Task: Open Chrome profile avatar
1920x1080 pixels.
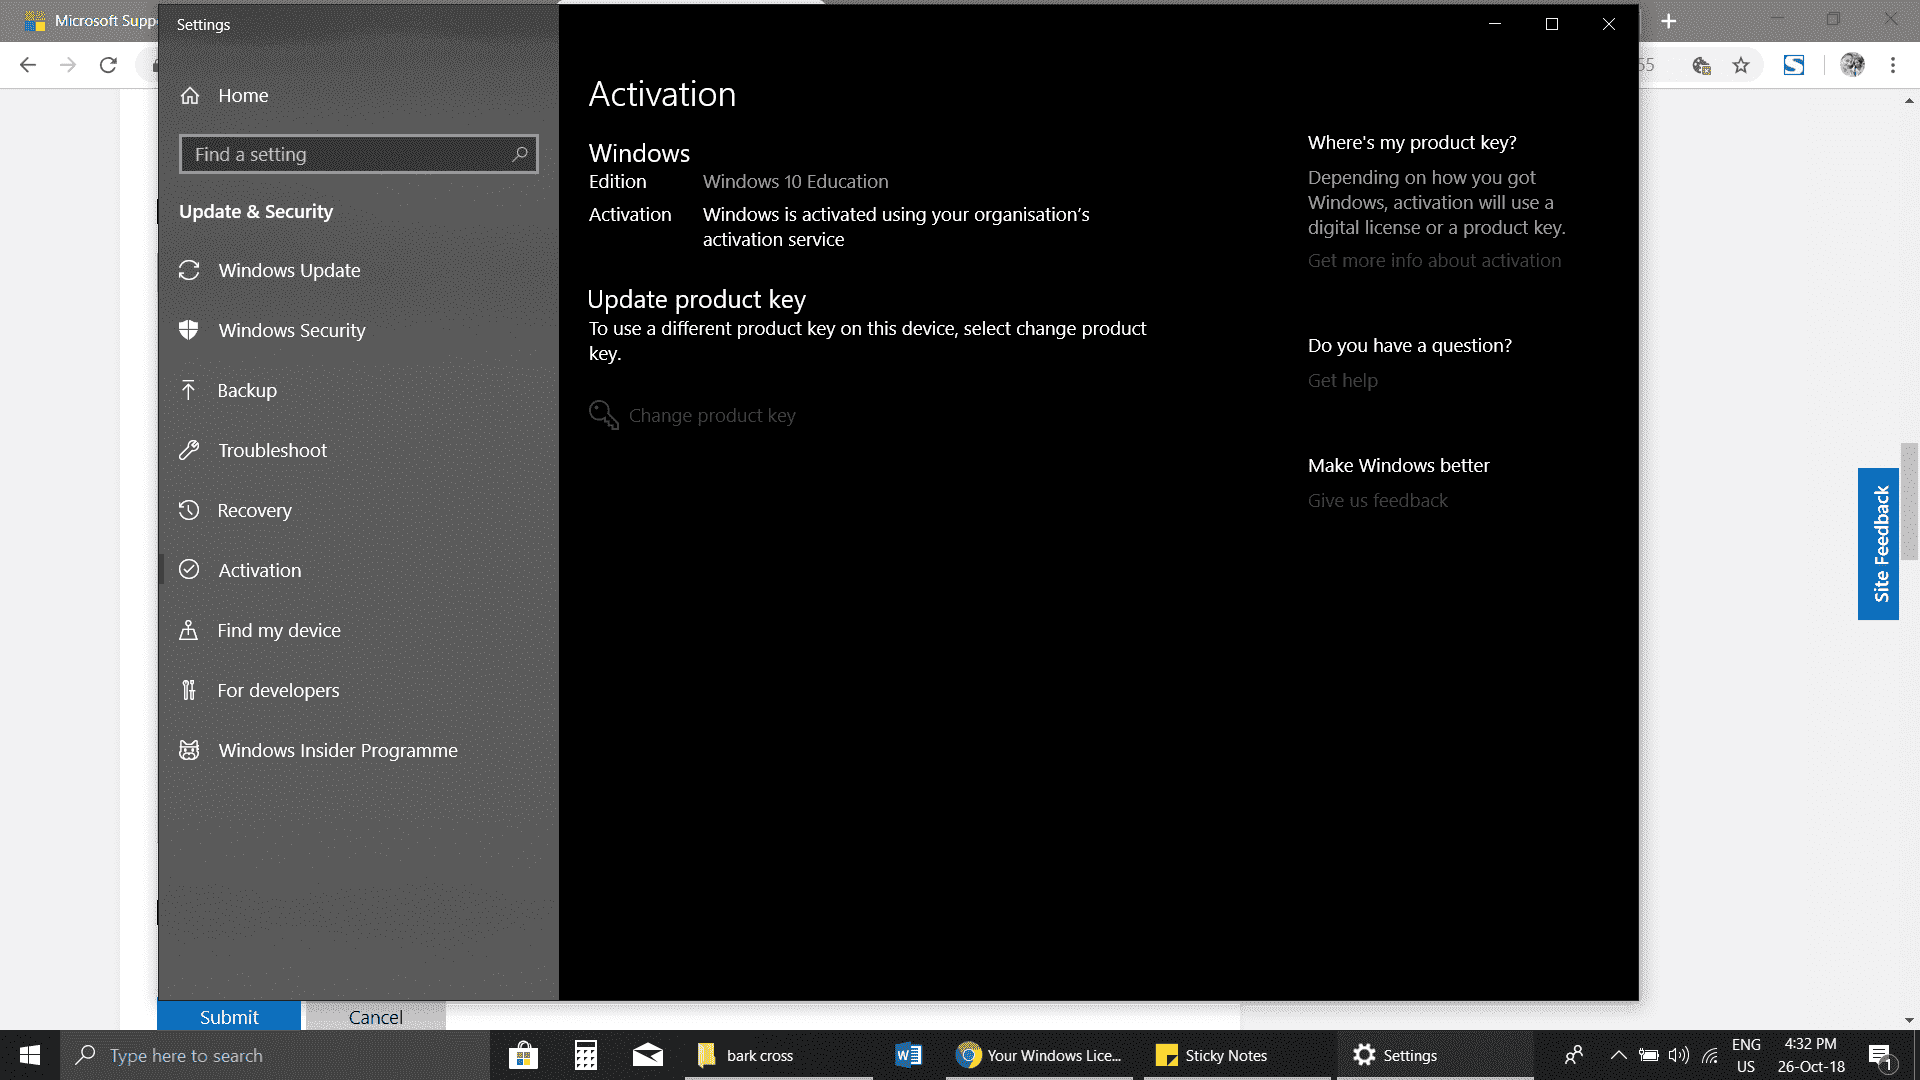Action: (1852, 65)
